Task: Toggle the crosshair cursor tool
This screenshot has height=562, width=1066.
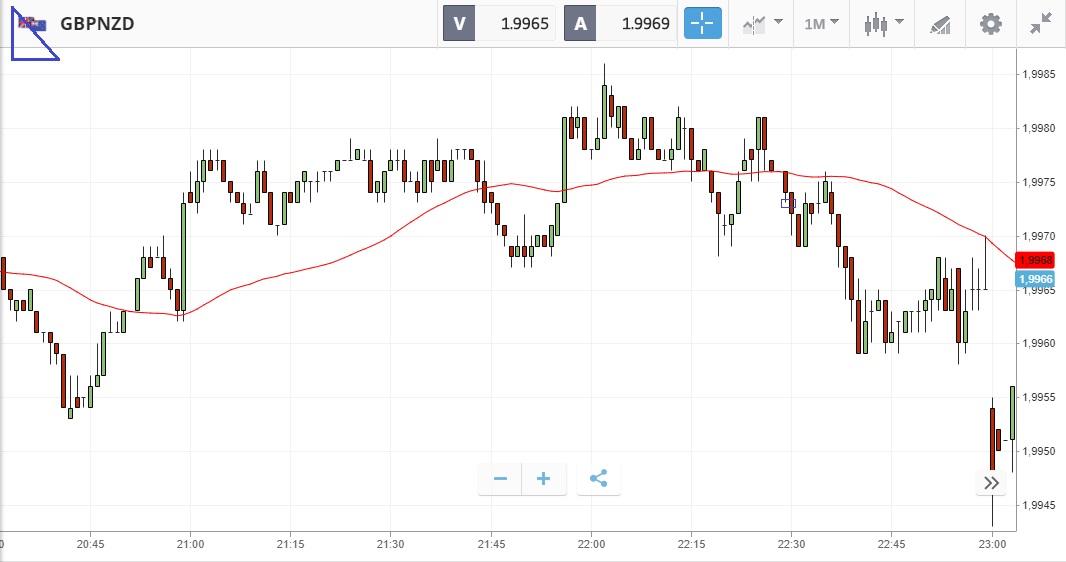Action: point(702,23)
